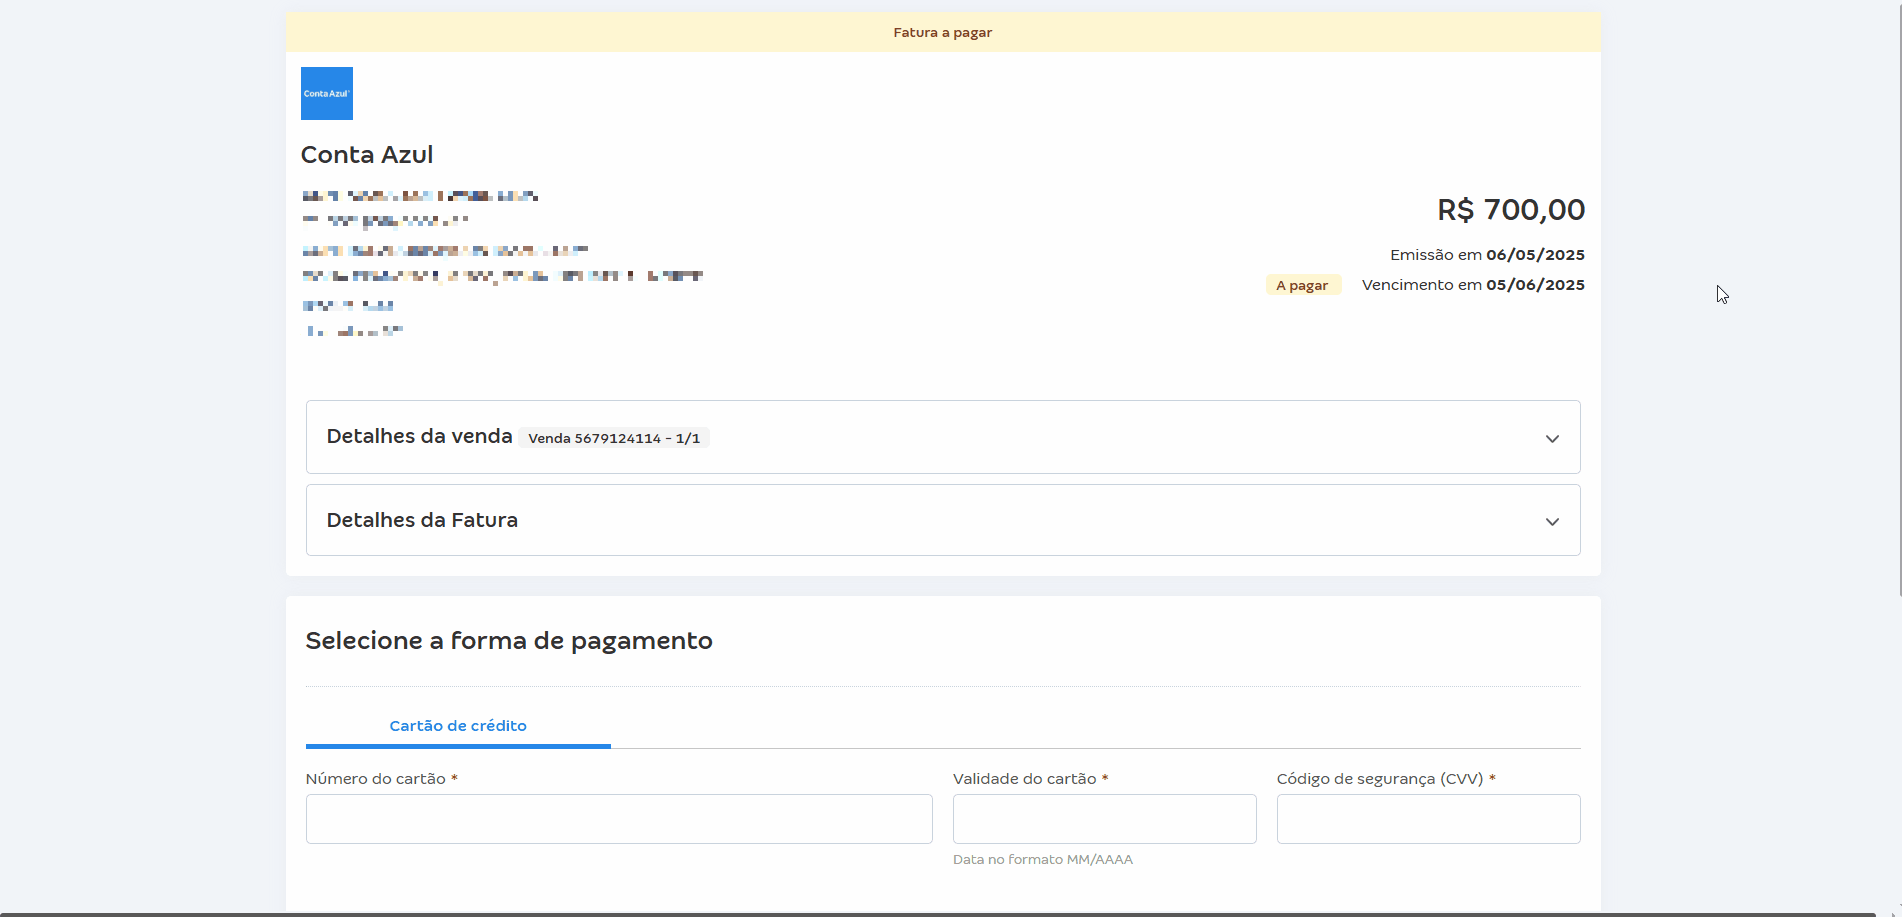Switch to the Cartão de crédito tab
The width and height of the screenshot is (1902, 917).
click(x=457, y=726)
